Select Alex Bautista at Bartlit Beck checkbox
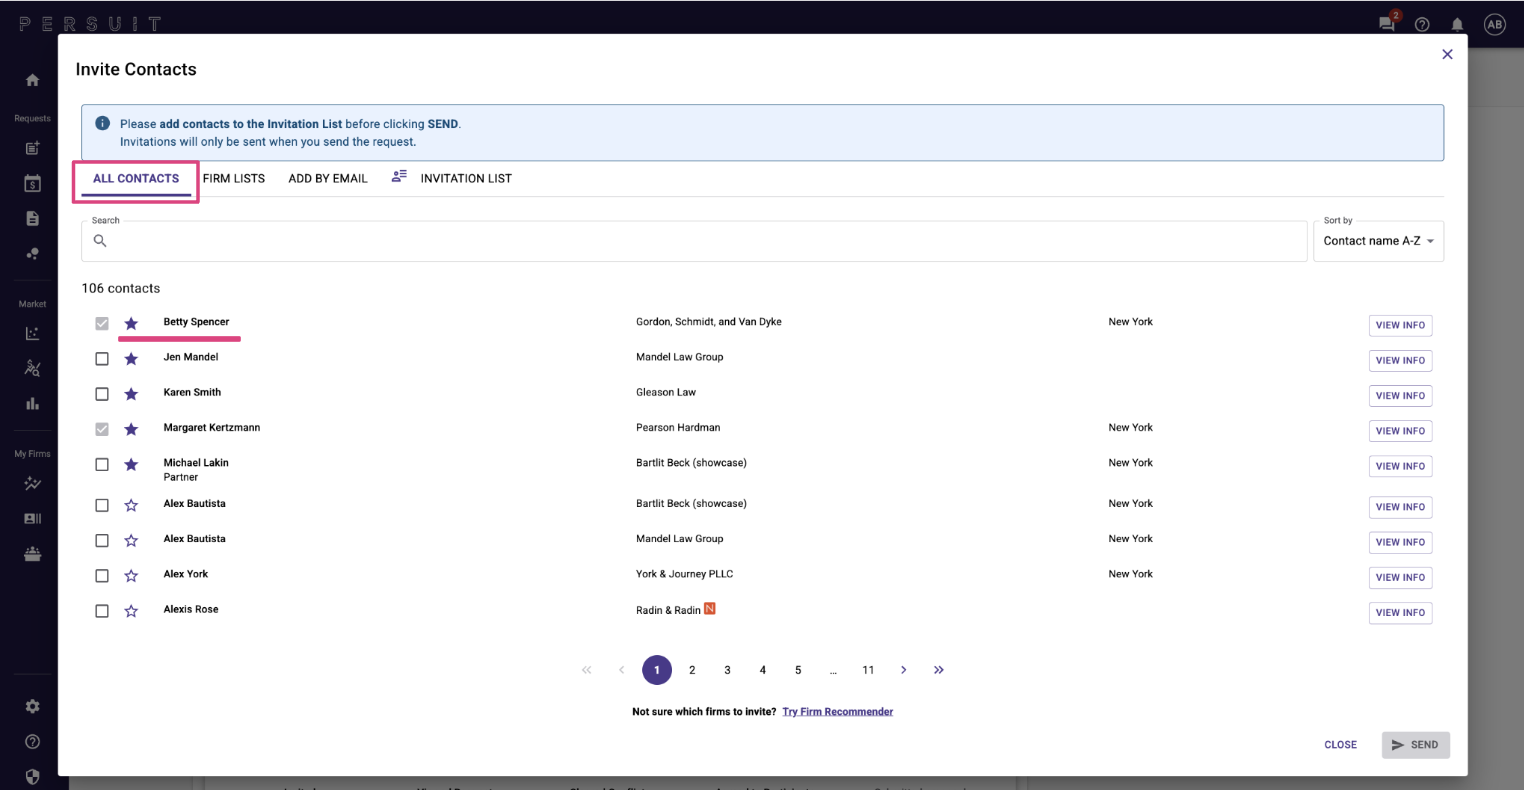Screen dimensions: 1524x790 102,506
